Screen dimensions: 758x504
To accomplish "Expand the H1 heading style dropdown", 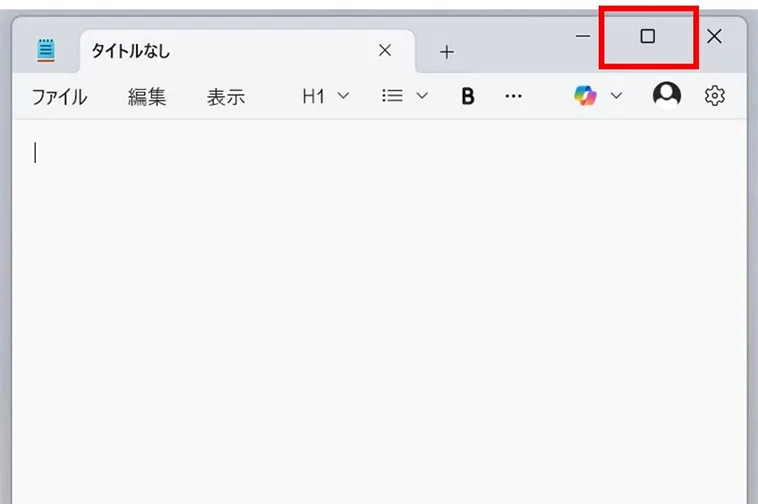I will 343,96.
